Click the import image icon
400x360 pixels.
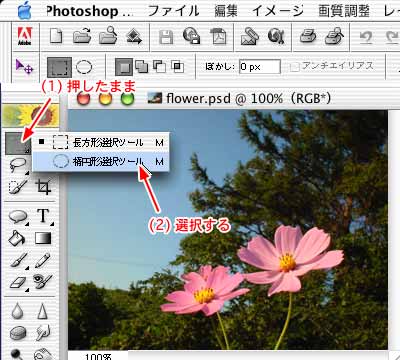click(x=134, y=36)
